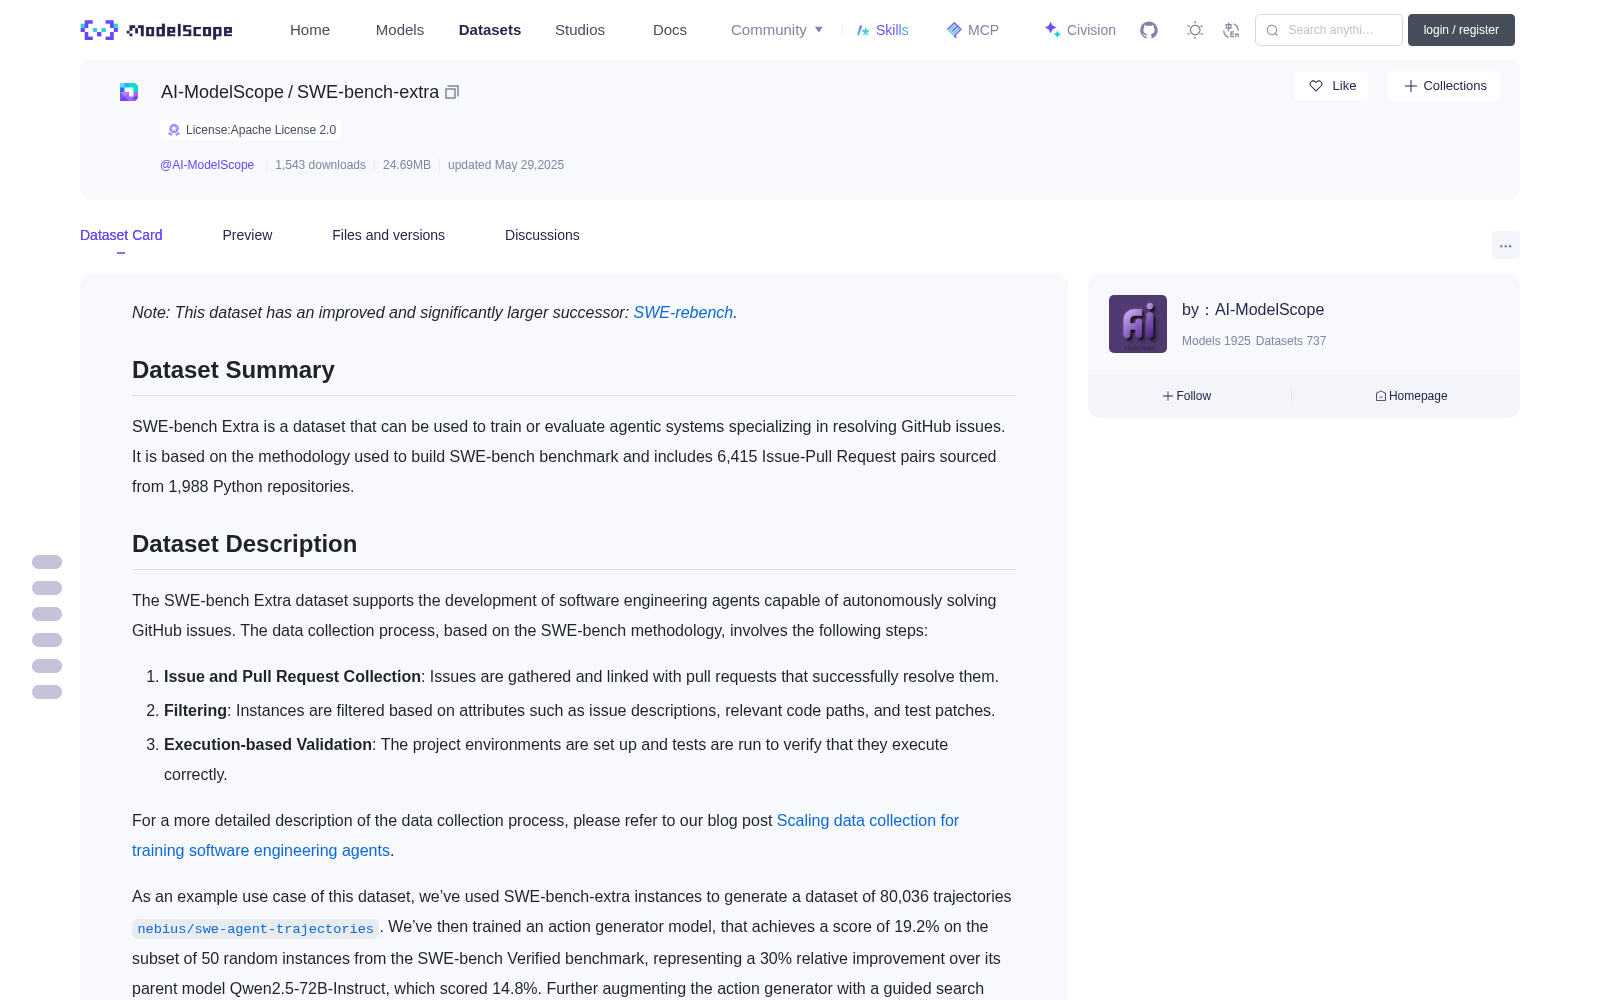Viewport: 1600px width, 1000px height.
Task: Focus the Search anything input field
Action: [x=1329, y=30]
